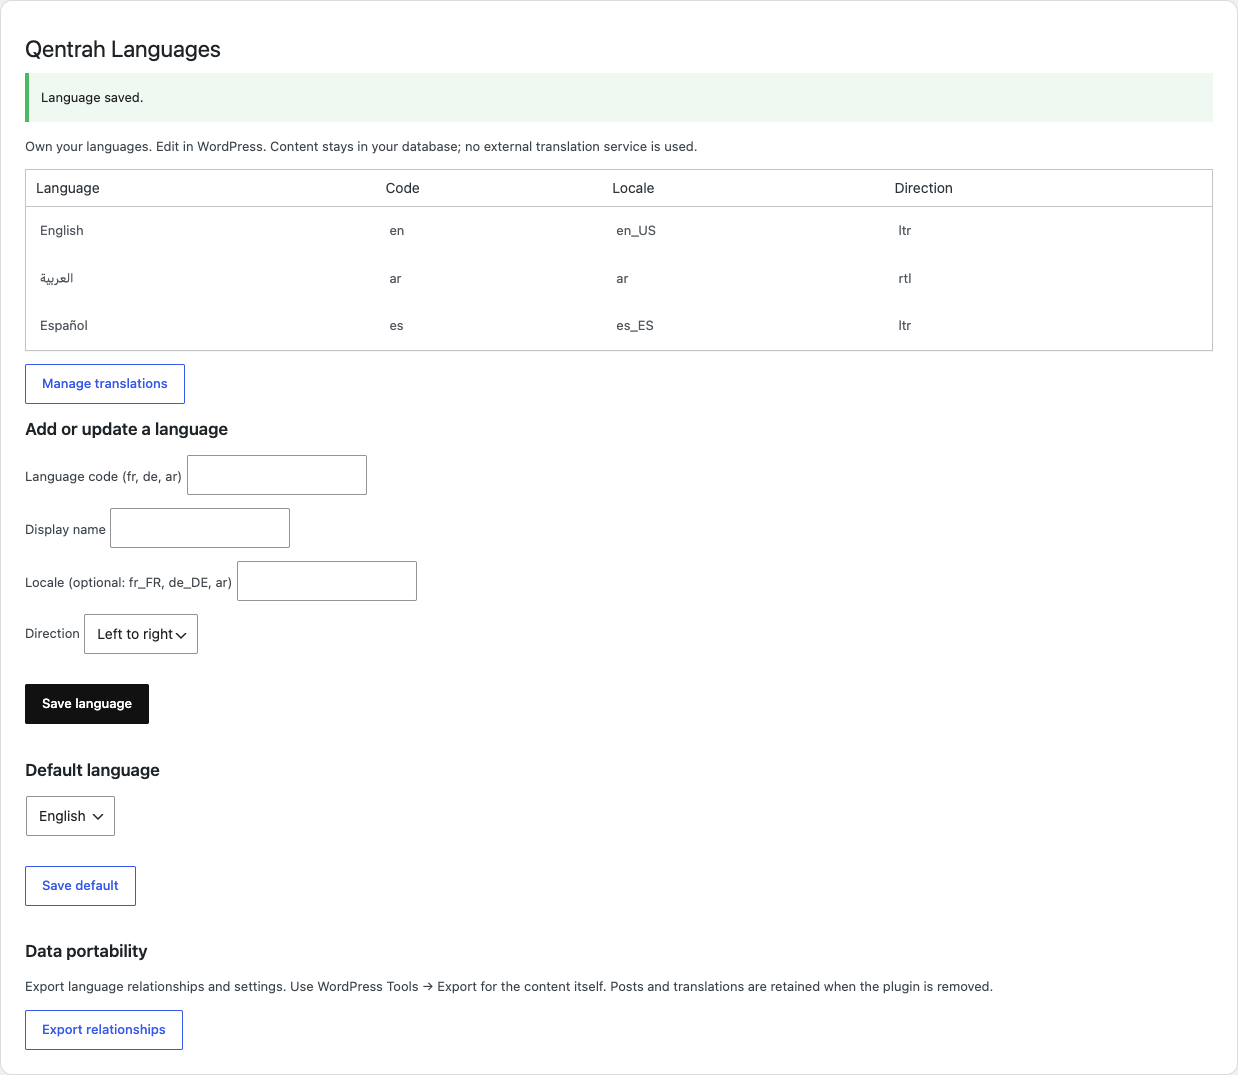This screenshot has height=1075, width=1238.
Task: Click the 'ar' locale cell of Arabic row
Action: pyautogui.click(x=622, y=279)
